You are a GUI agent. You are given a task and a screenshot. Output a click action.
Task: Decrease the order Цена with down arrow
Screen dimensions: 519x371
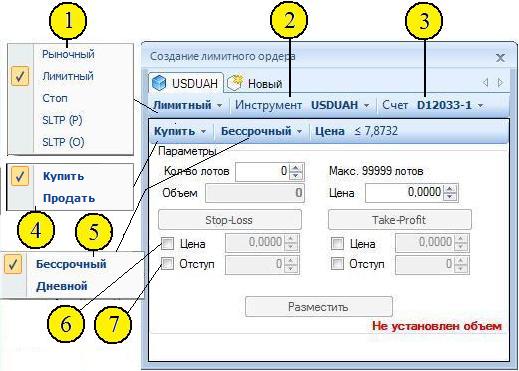[x=450, y=197]
